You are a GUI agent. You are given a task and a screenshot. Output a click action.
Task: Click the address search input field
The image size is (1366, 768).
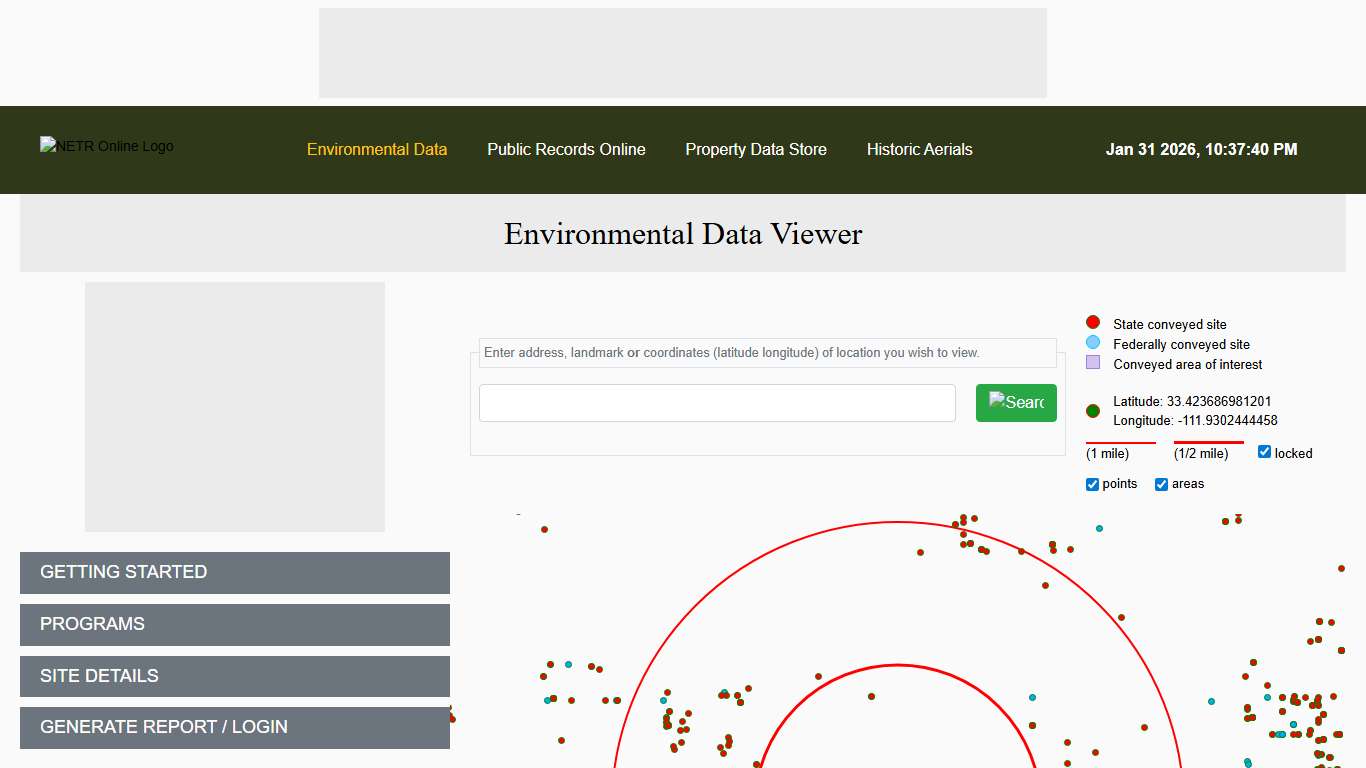click(716, 402)
